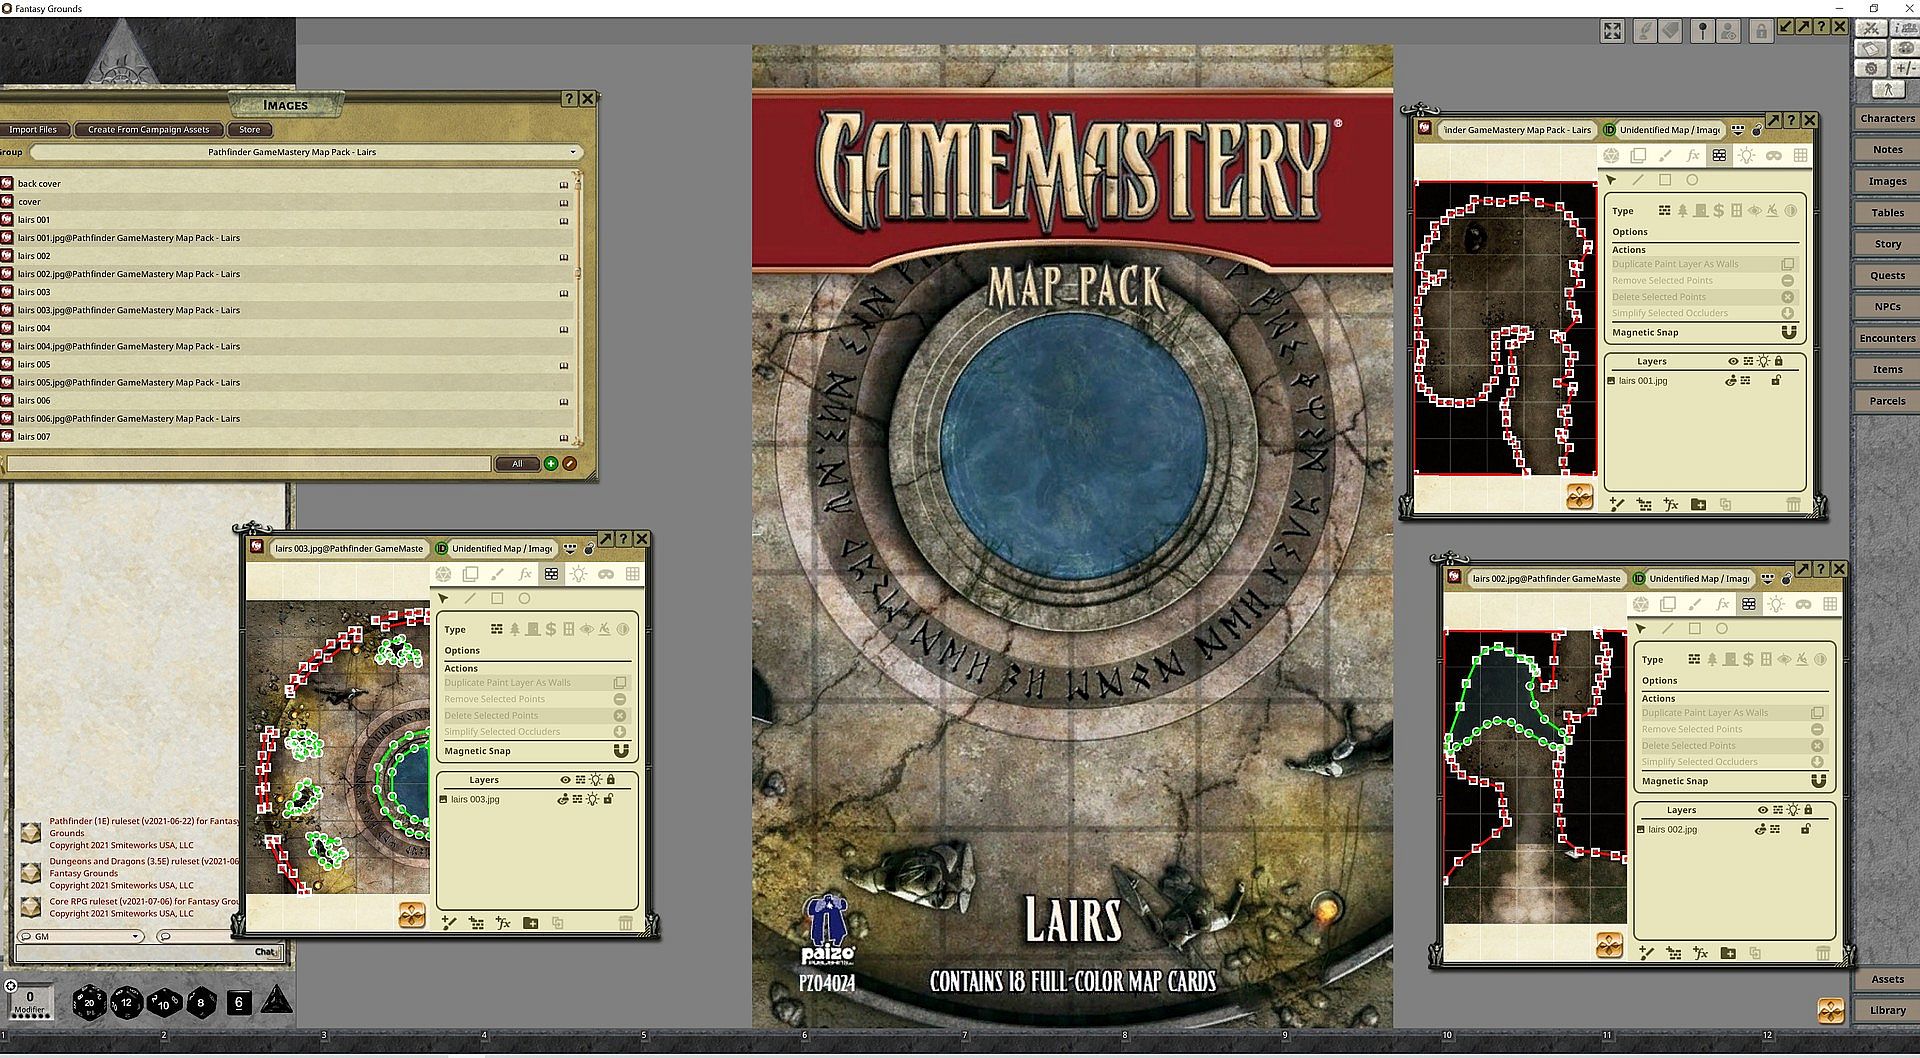Click Import Files in the Images window
The image size is (1920, 1058).
(x=34, y=129)
